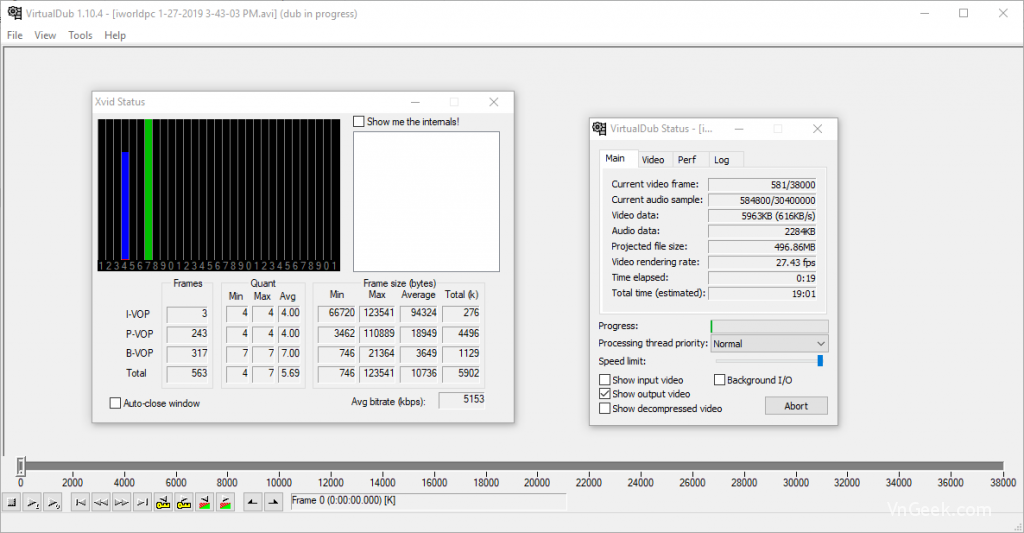The image size is (1024, 533).
Task: Click Projected file size value 496.86MB
Action: (762, 247)
